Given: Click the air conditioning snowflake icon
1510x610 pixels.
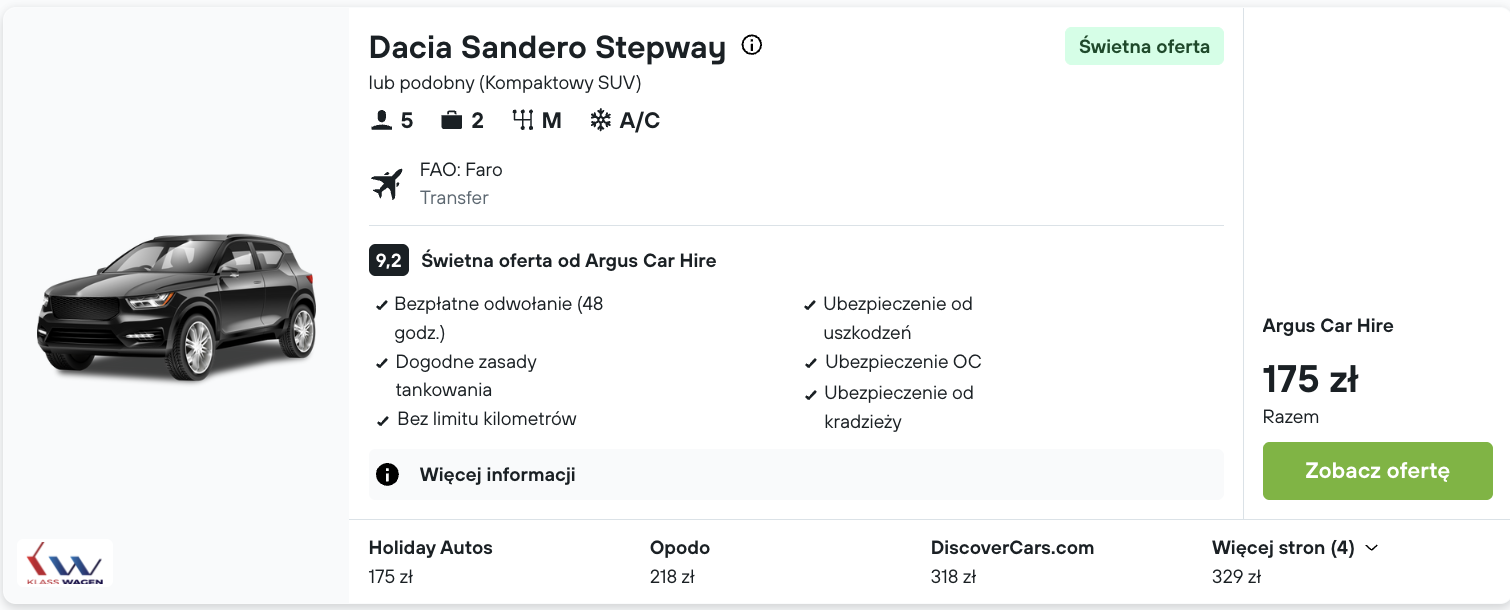Looking at the screenshot, I should (601, 121).
